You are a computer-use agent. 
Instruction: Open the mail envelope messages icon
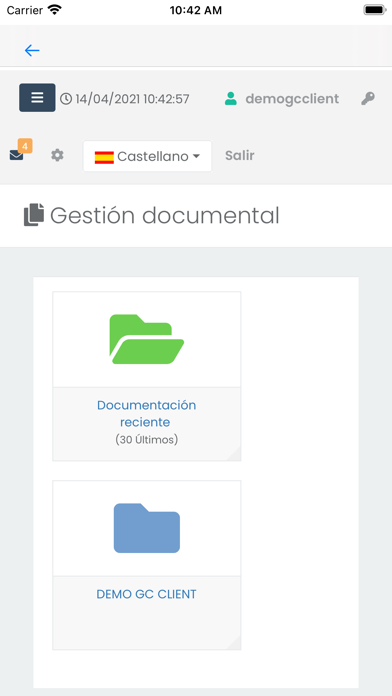[16, 155]
